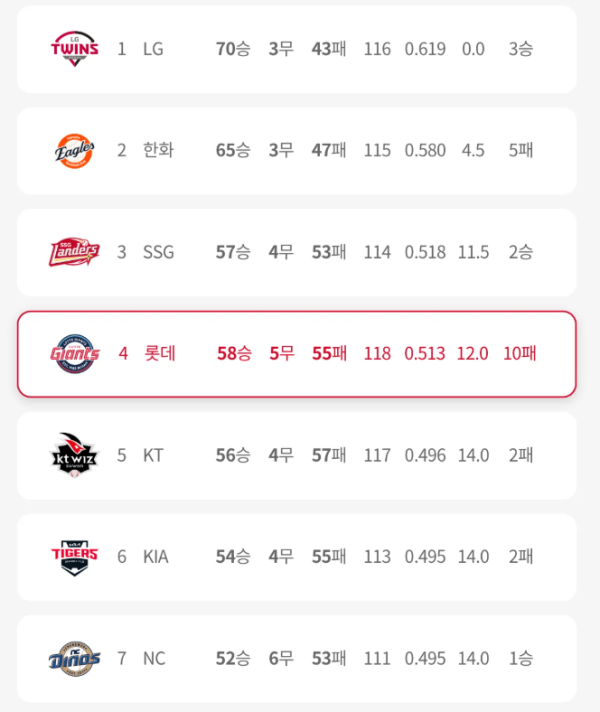Viewport: 600px width, 712px height.
Task: Open the LG team name link
Action: click(153, 49)
